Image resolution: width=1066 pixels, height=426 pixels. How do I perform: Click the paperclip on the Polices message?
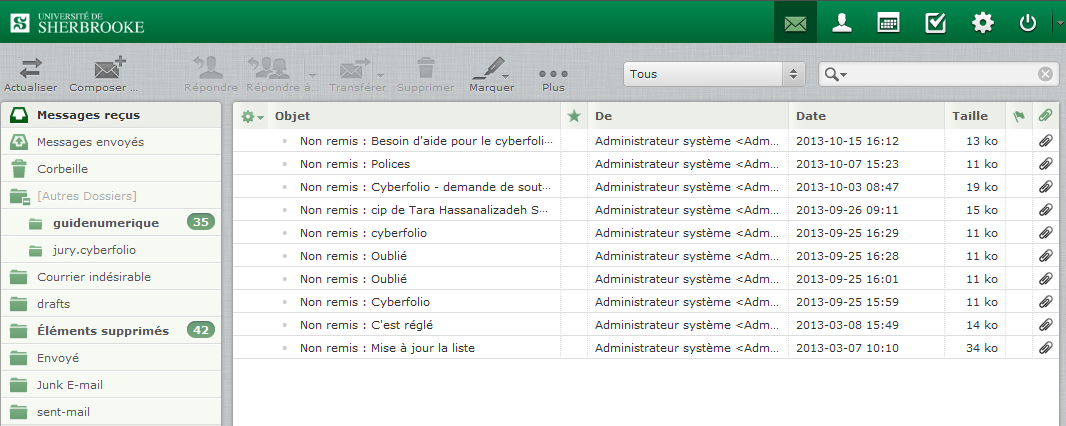(x=1045, y=164)
